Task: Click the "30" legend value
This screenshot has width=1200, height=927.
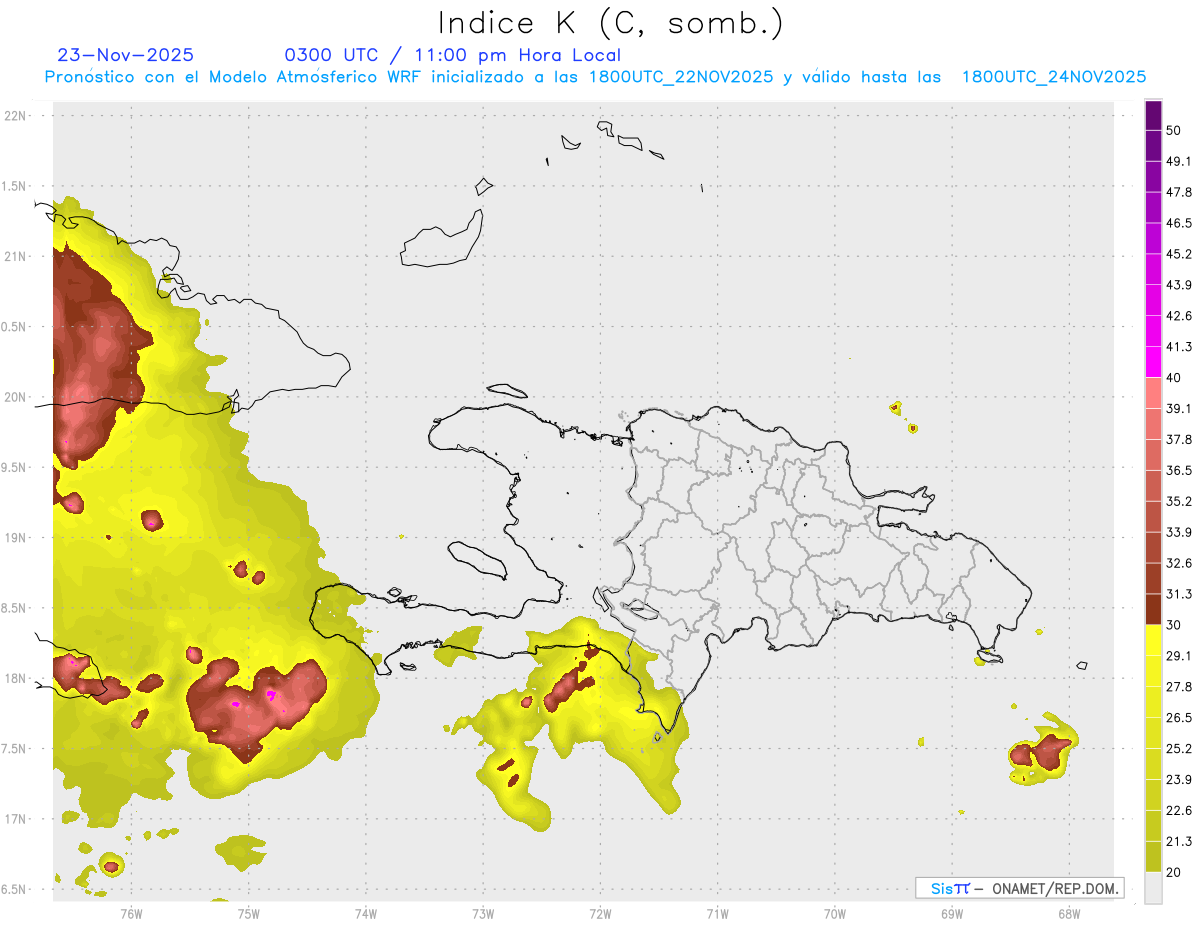Action: point(1174,626)
